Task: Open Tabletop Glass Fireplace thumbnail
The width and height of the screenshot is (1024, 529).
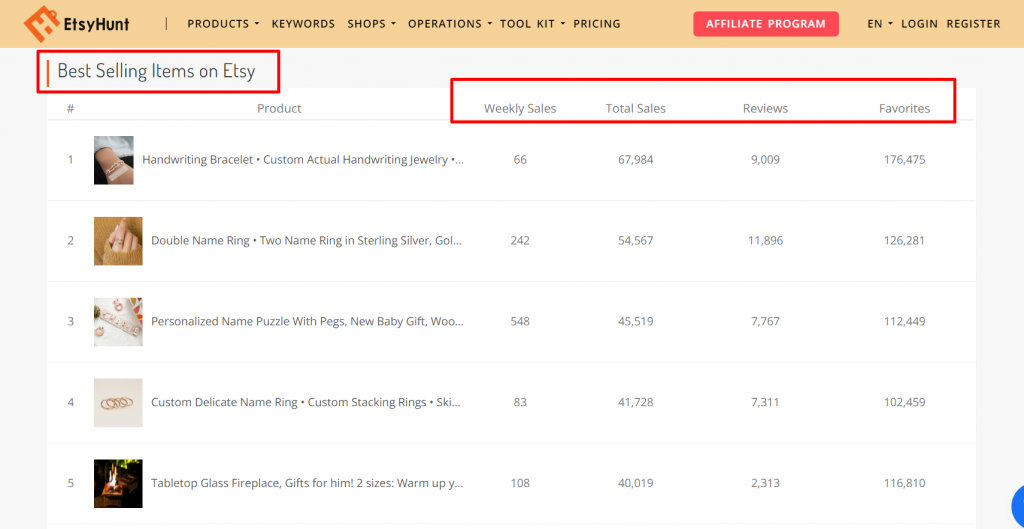Action: (118, 483)
